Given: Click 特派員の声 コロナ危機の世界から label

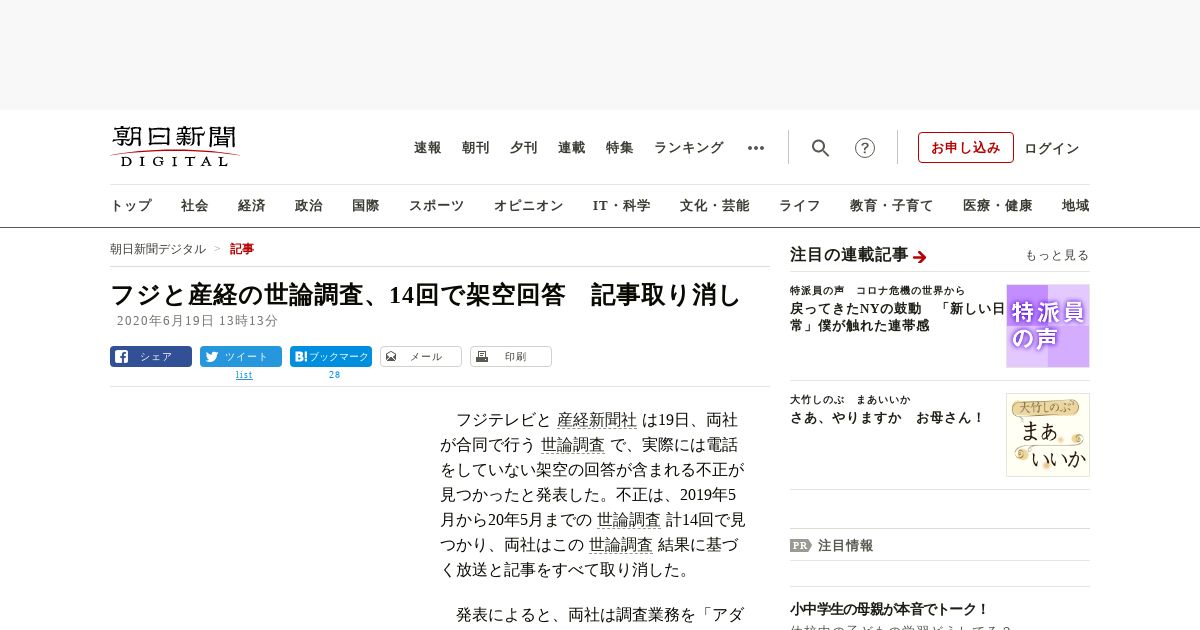Looking at the screenshot, I should (x=878, y=291).
